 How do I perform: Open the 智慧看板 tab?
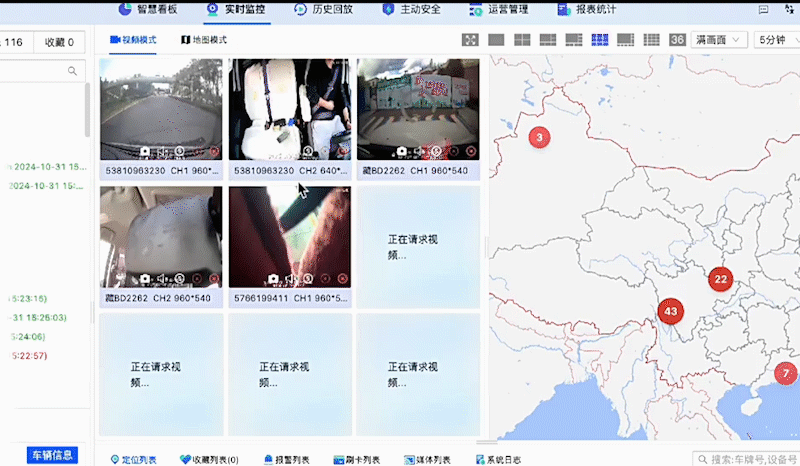(148, 10)
